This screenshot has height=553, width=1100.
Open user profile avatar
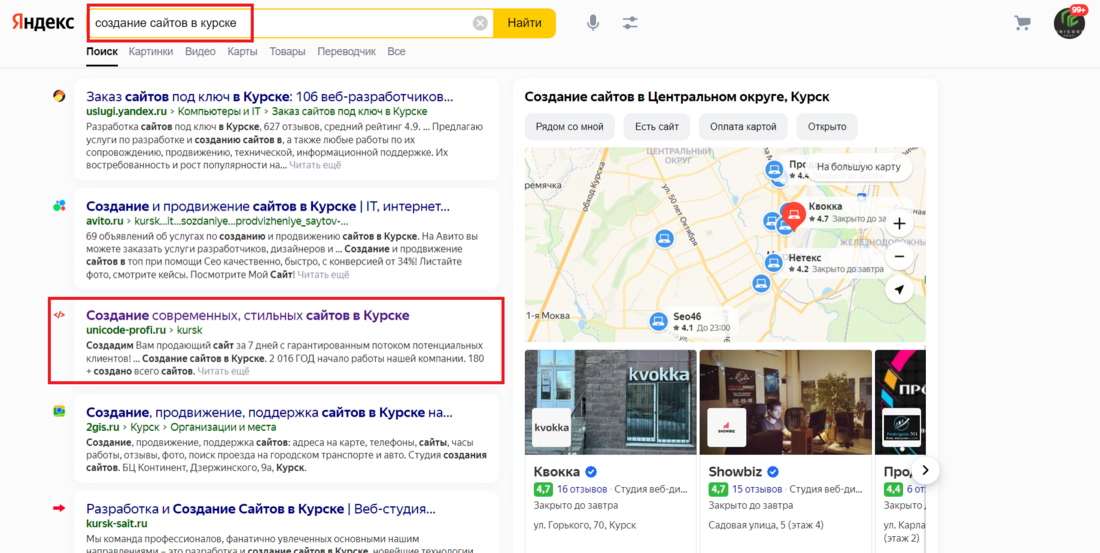1069,22
